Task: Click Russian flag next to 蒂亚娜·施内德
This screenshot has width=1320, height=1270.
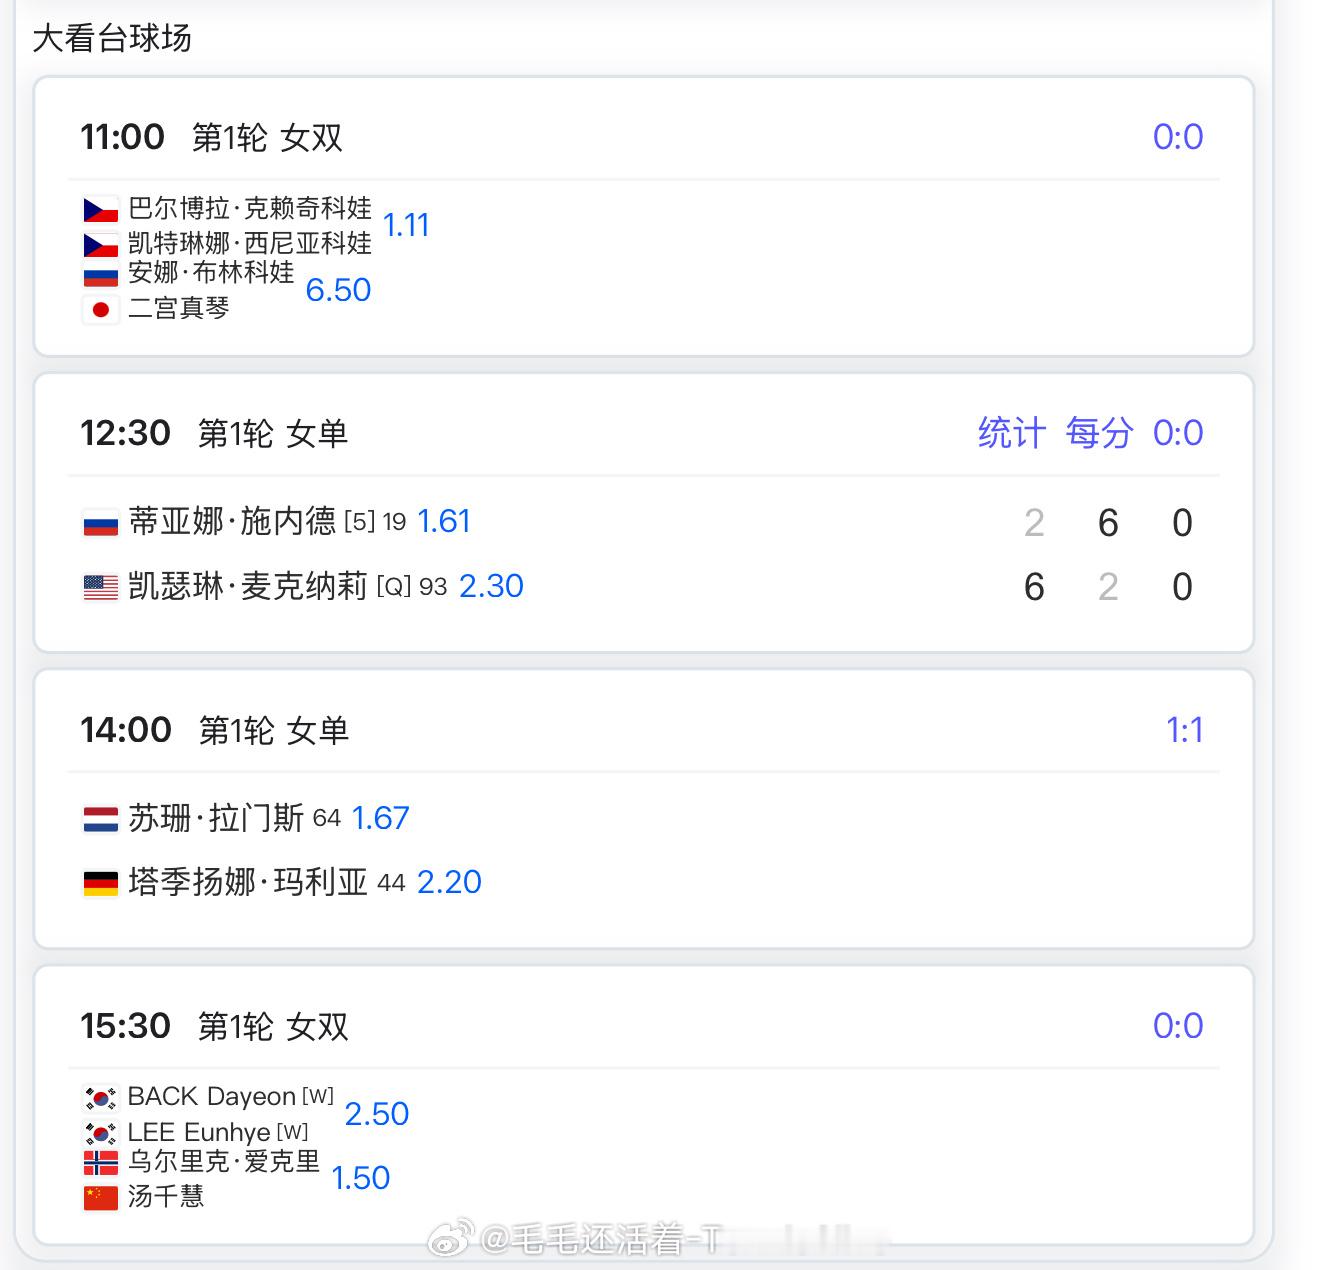Action: (100, 523)
